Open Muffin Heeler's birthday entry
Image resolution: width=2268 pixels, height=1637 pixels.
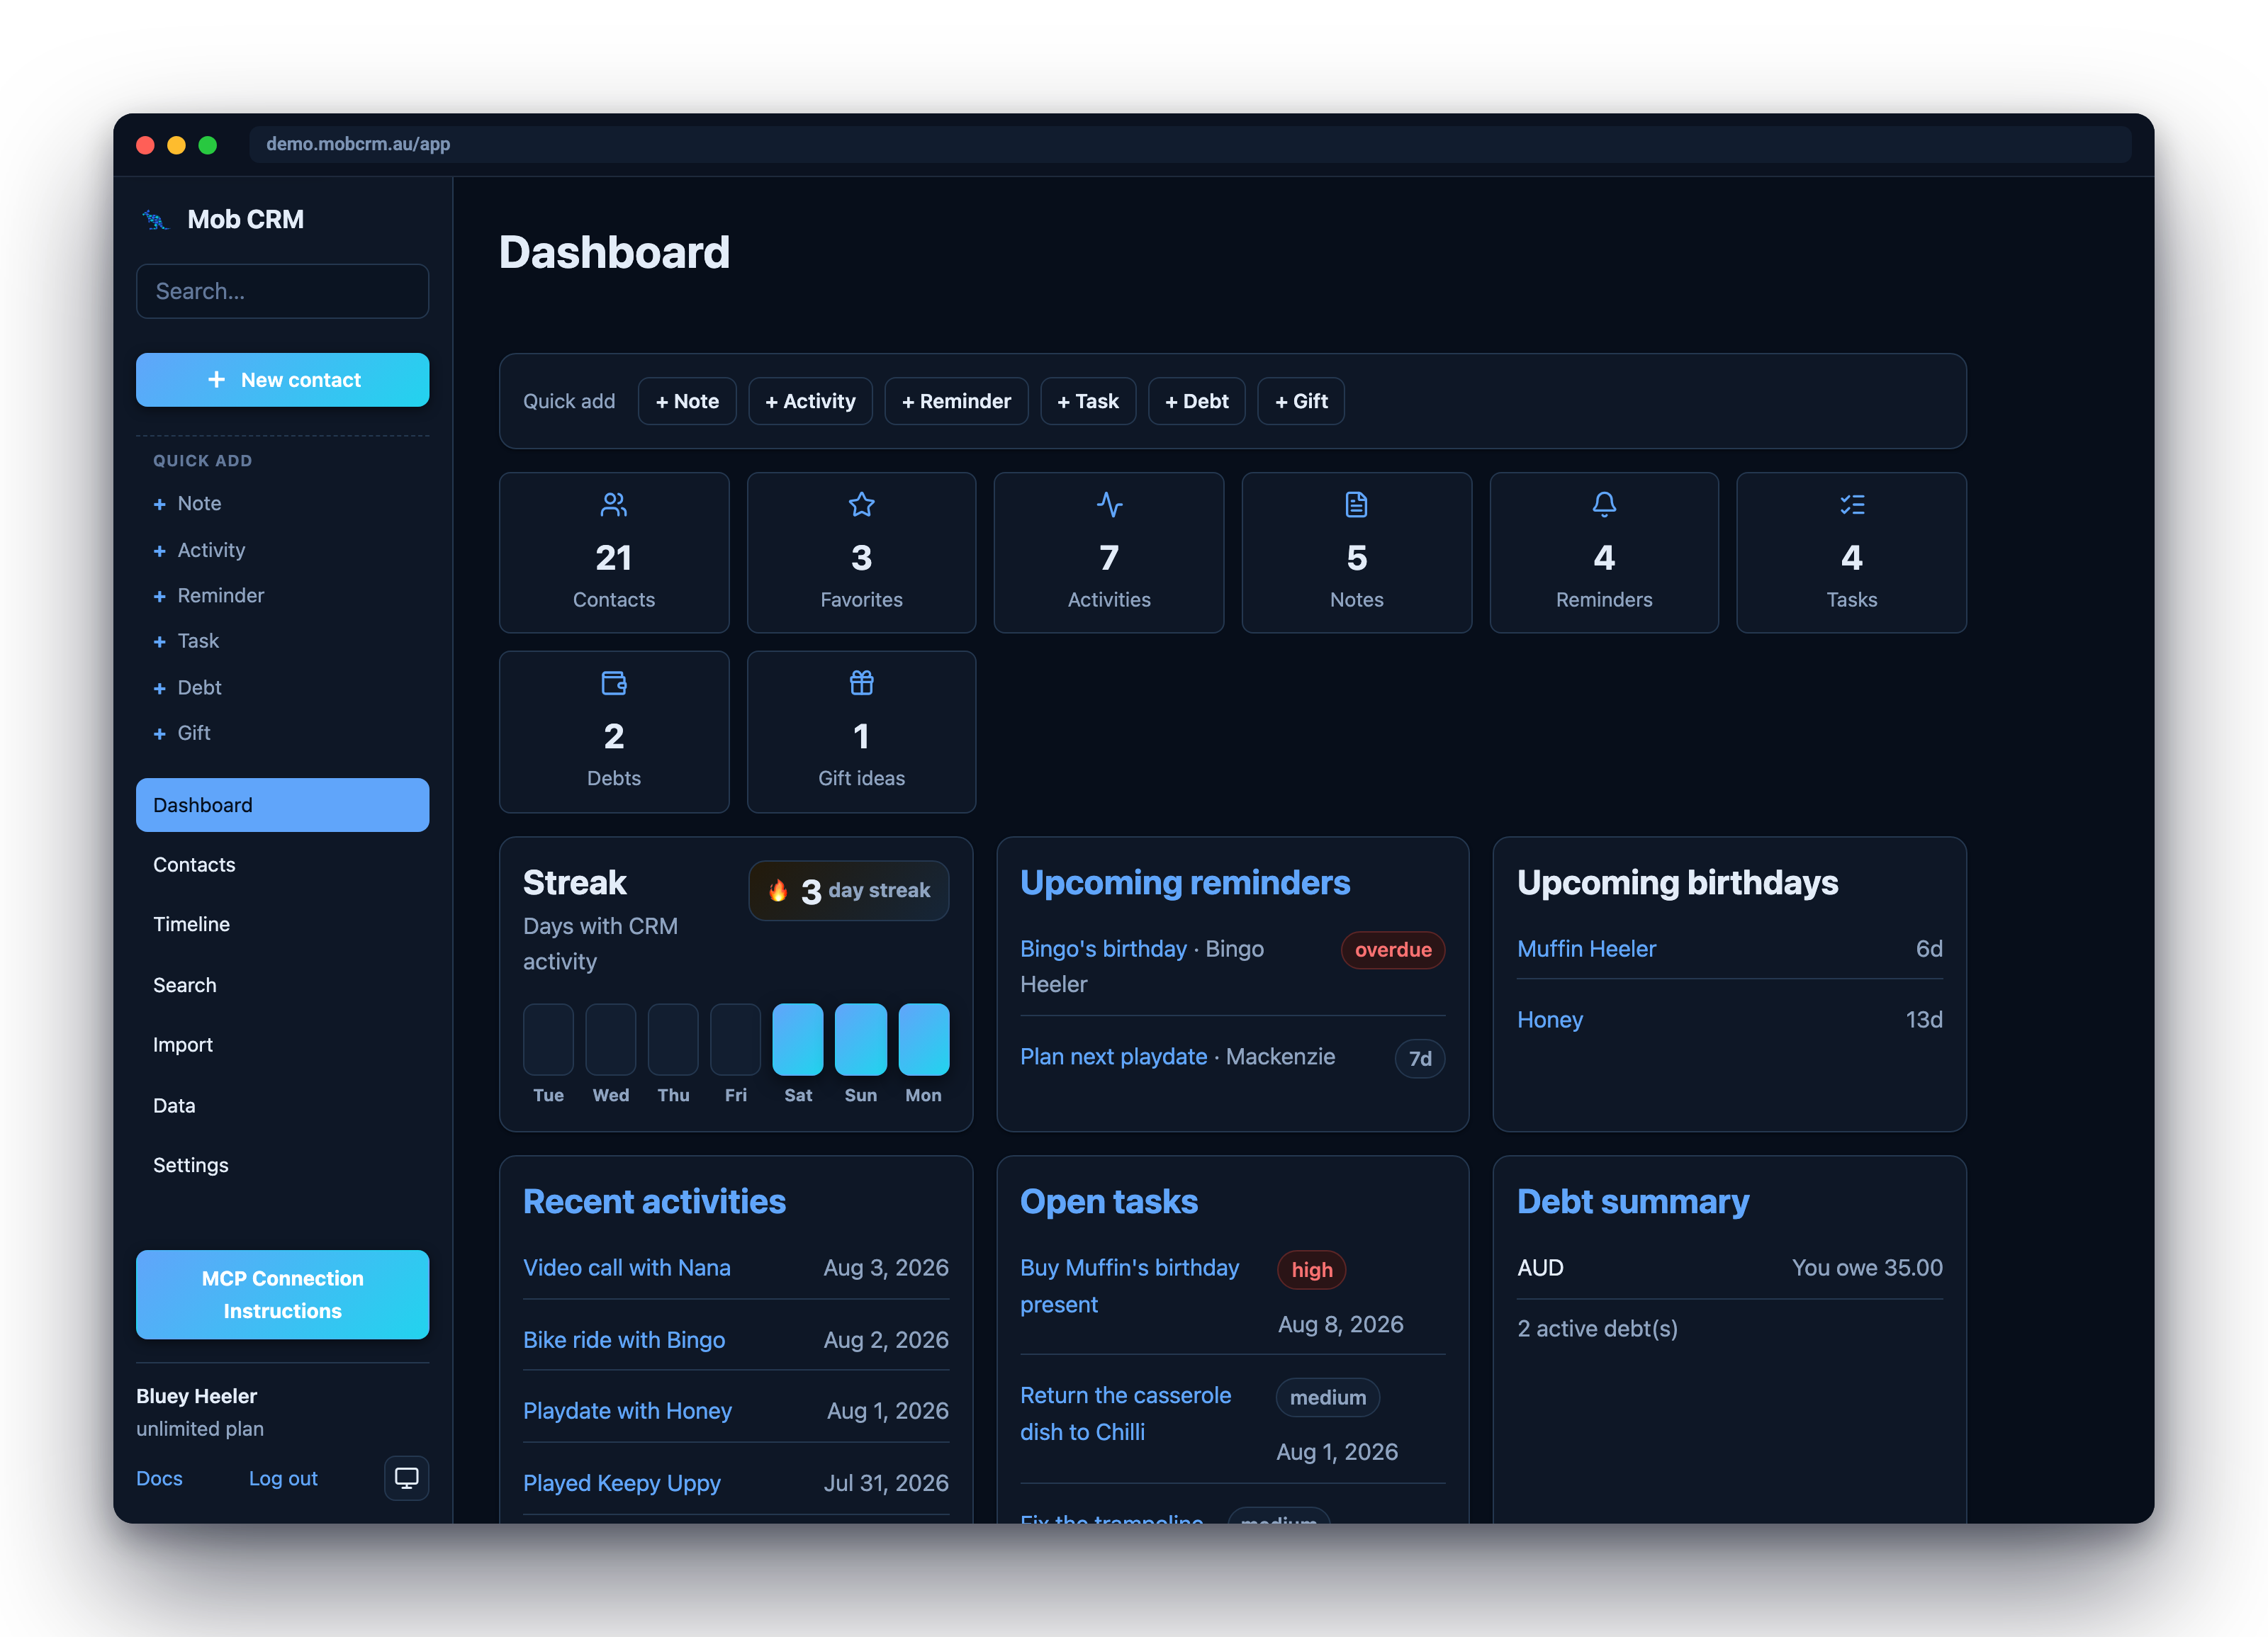point(1586,949)
